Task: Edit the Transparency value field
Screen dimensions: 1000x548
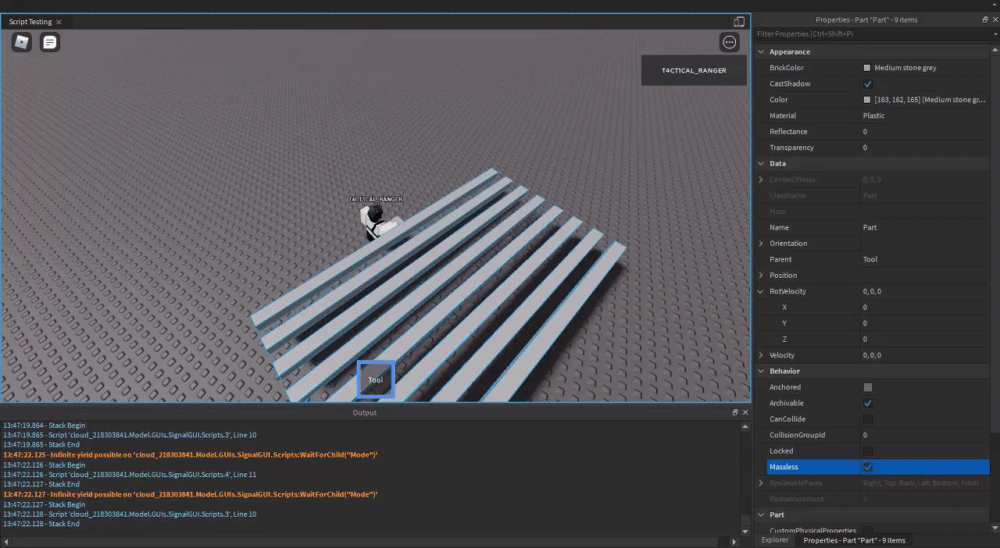Action: (x=925, y=147)
